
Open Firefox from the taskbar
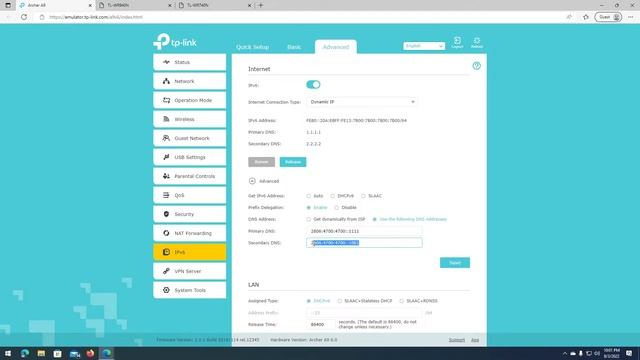pyautogui.click(x=90, y=353)
